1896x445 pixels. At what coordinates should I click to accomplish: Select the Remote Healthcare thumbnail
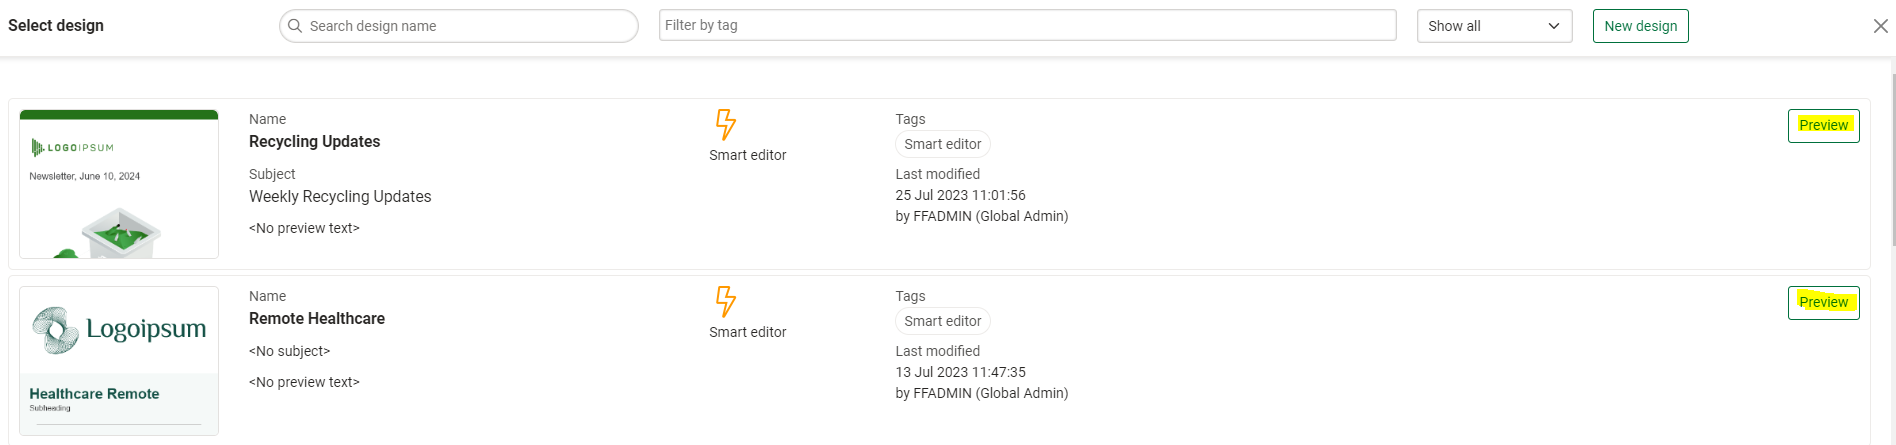tap(119, 361)
